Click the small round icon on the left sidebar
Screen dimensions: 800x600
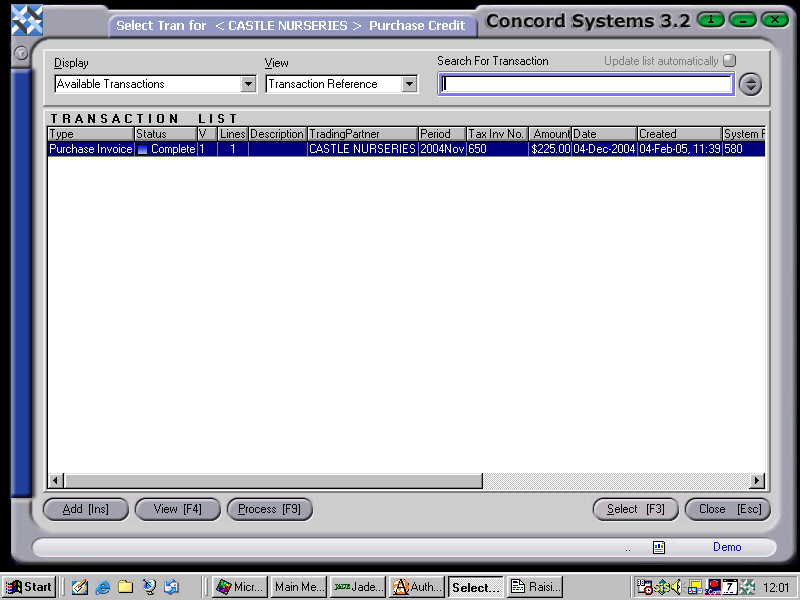point(21,54)
